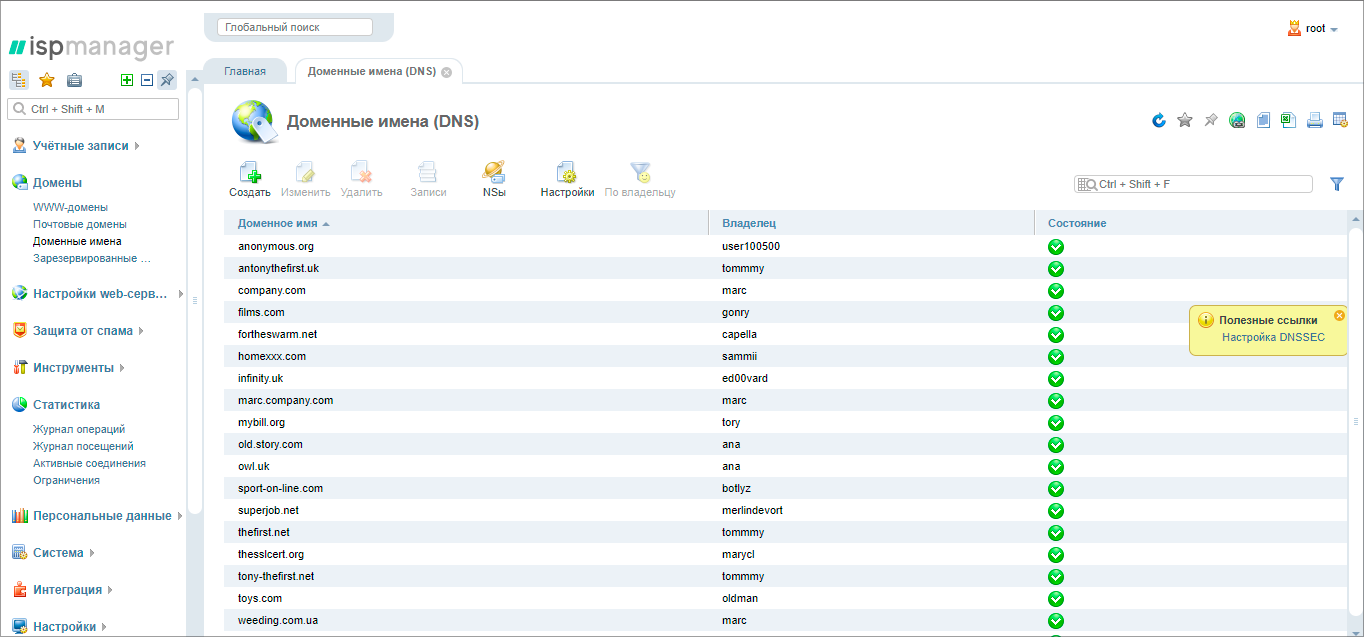Click the По владельцу filter button

tap(640, 180)
